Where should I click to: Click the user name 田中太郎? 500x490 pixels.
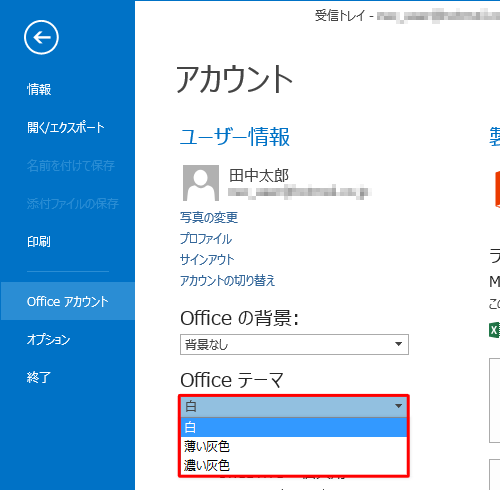point(259,175)
